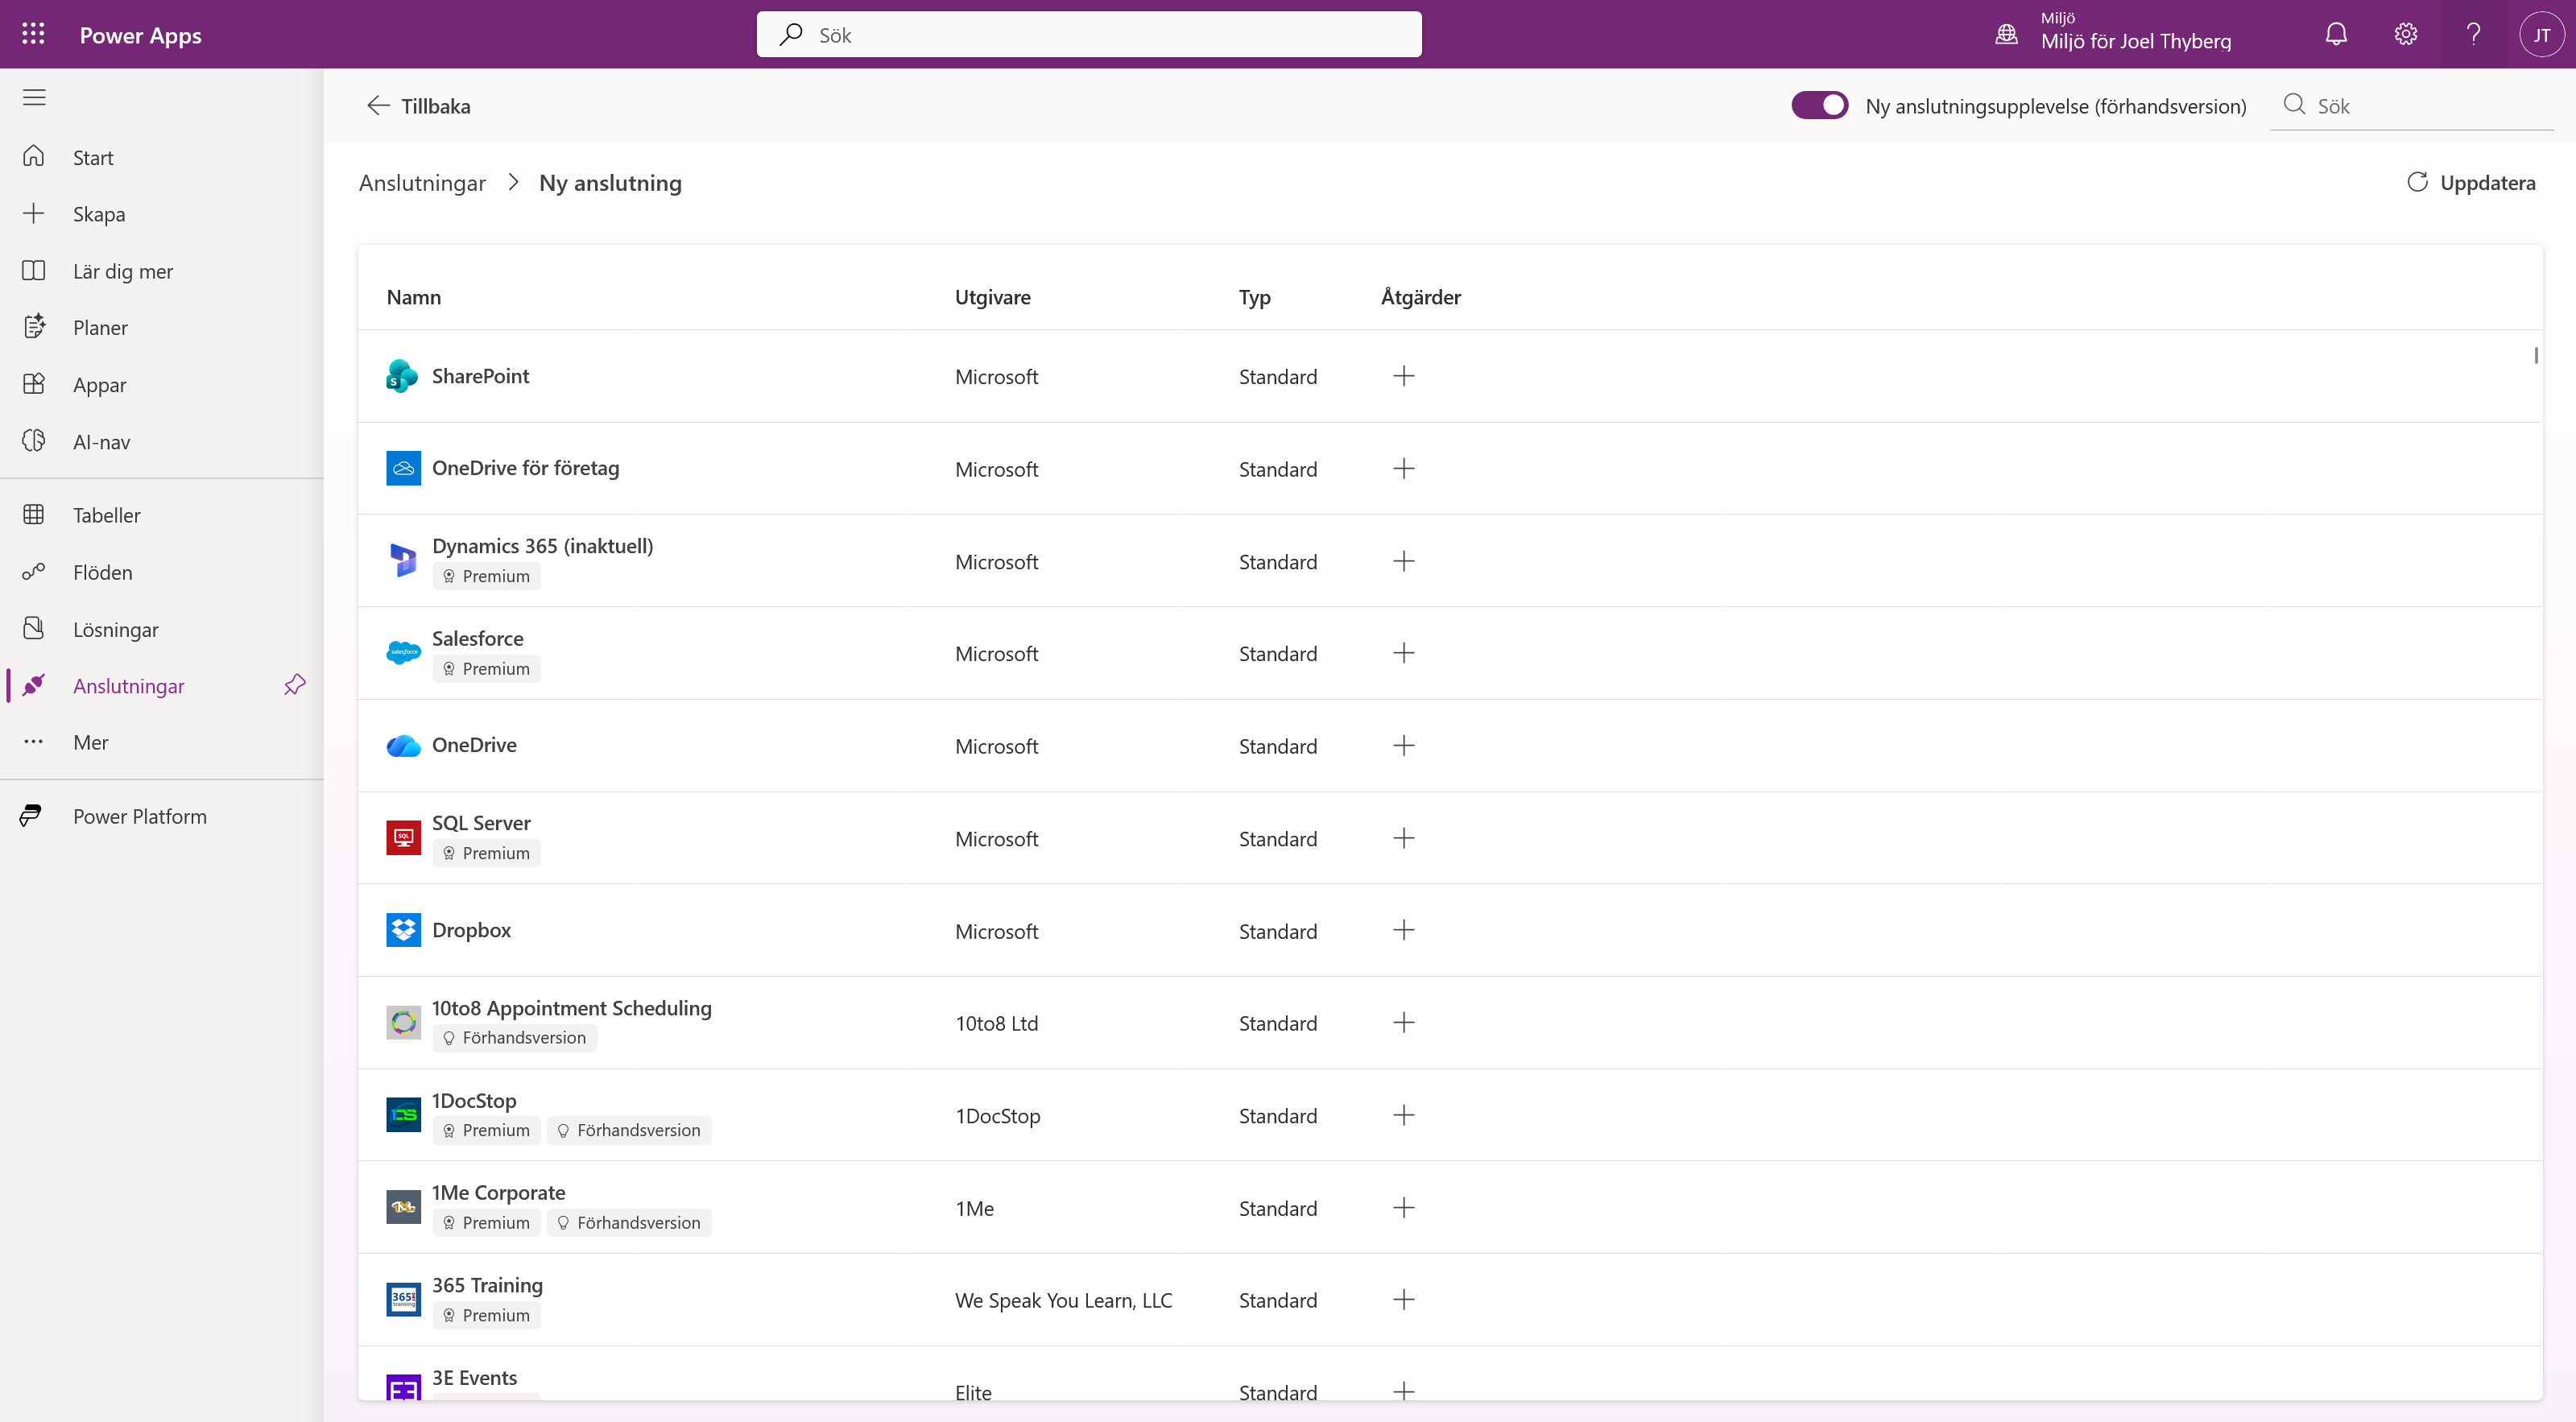Screen dimensions: 2576x1422
Task: Sort by the Namn column header
Action: click(x=414, y=297)
